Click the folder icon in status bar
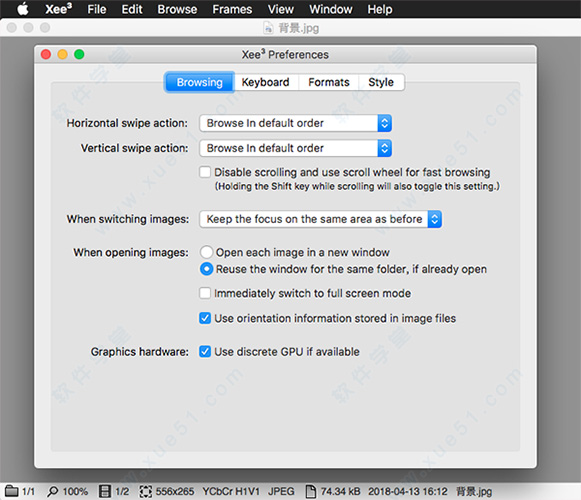581x500 pixels. 11,491
